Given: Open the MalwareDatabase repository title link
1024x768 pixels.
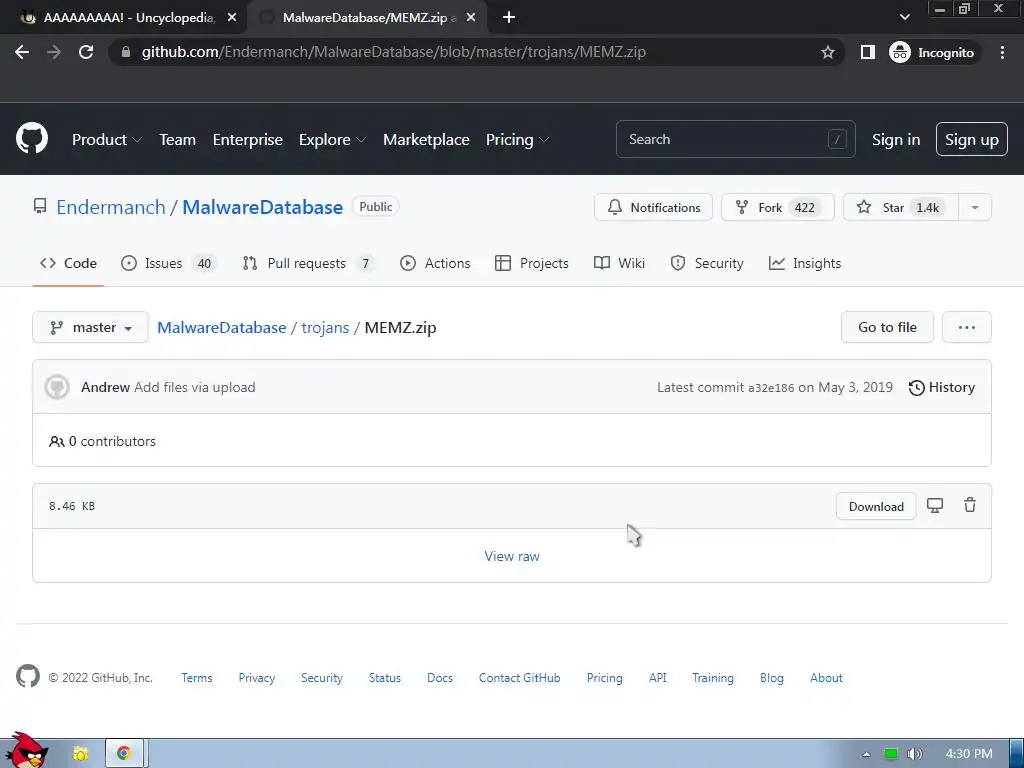Looking at the screenshot, I should pyautogui.click(x=263, y=207).
